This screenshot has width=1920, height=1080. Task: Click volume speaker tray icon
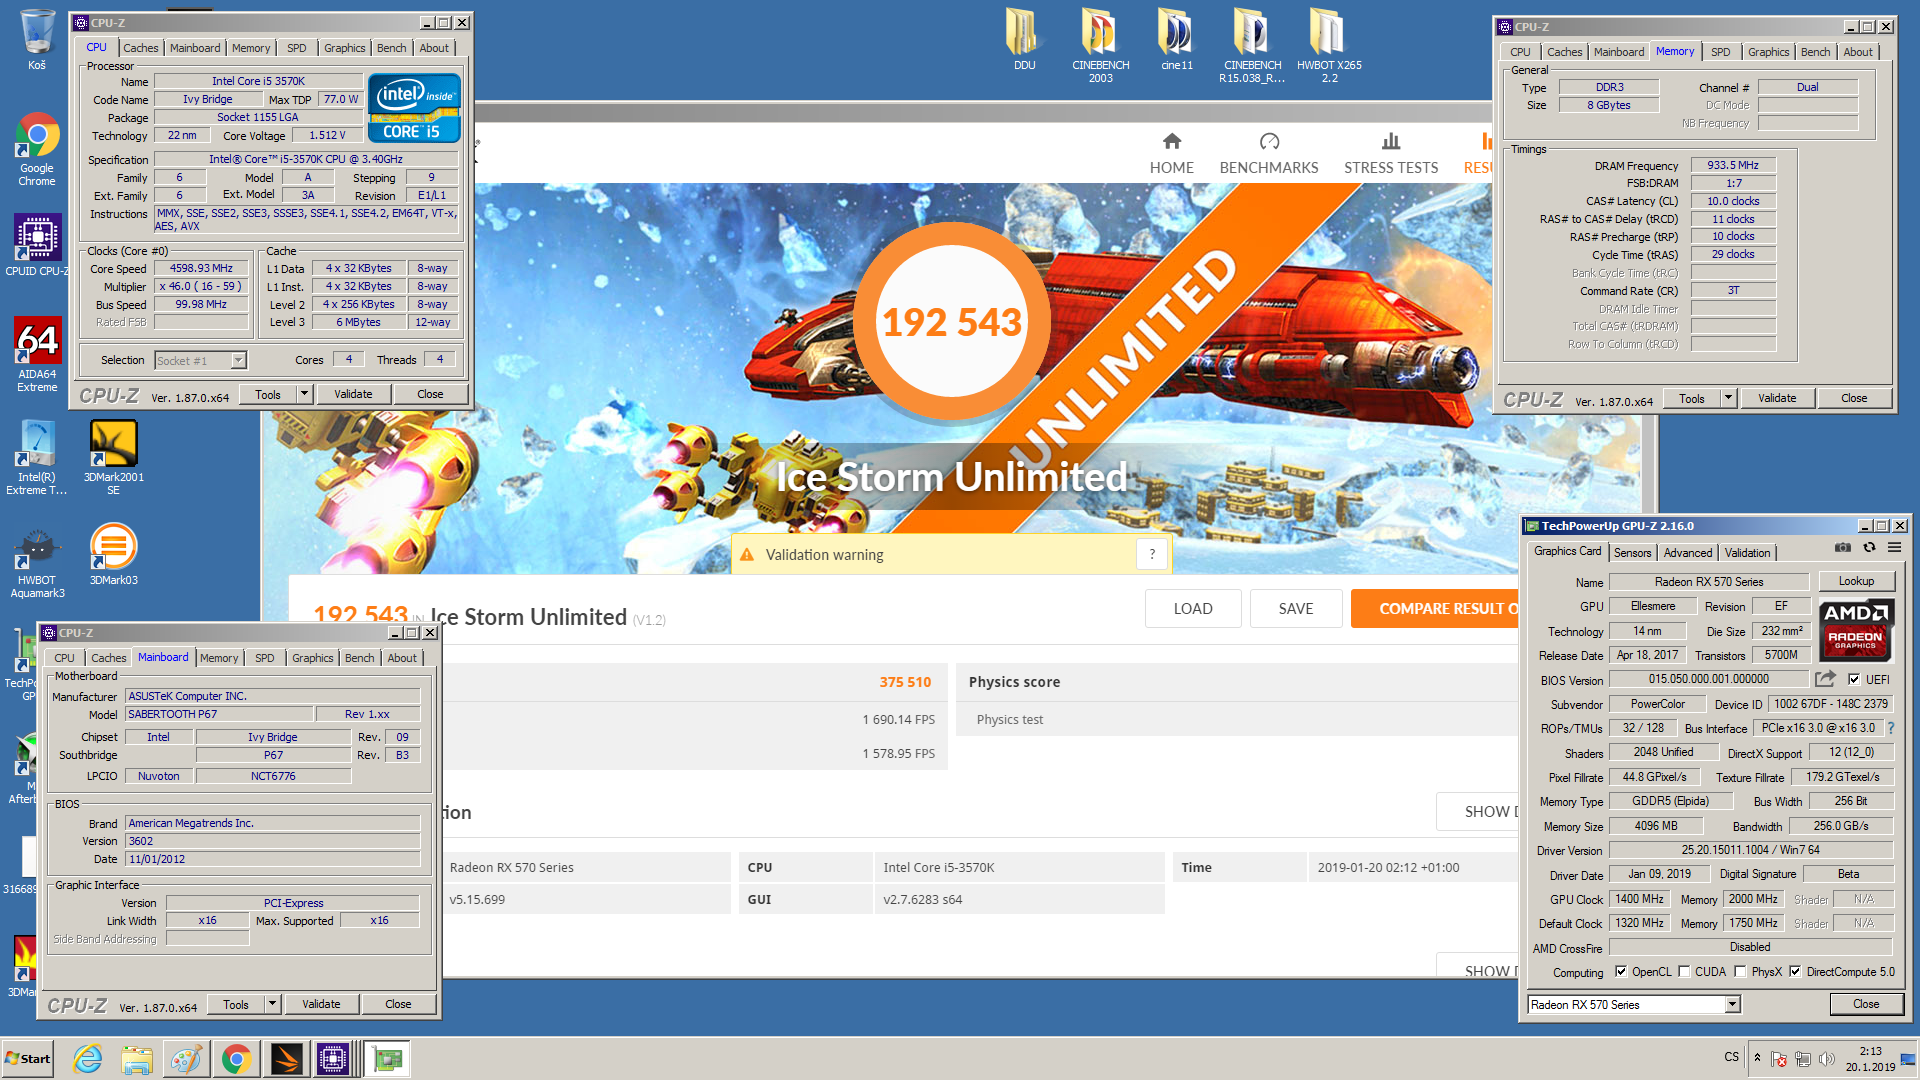[x=1827, y=1059]
